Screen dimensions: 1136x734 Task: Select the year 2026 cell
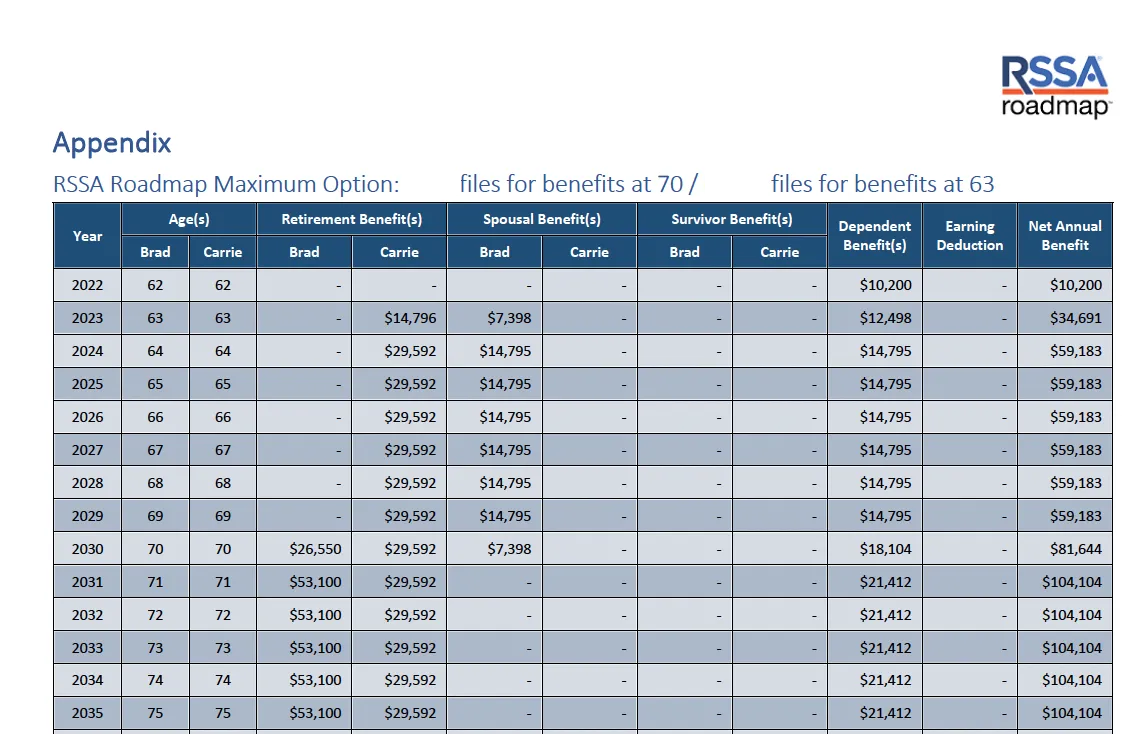[87, 417]
